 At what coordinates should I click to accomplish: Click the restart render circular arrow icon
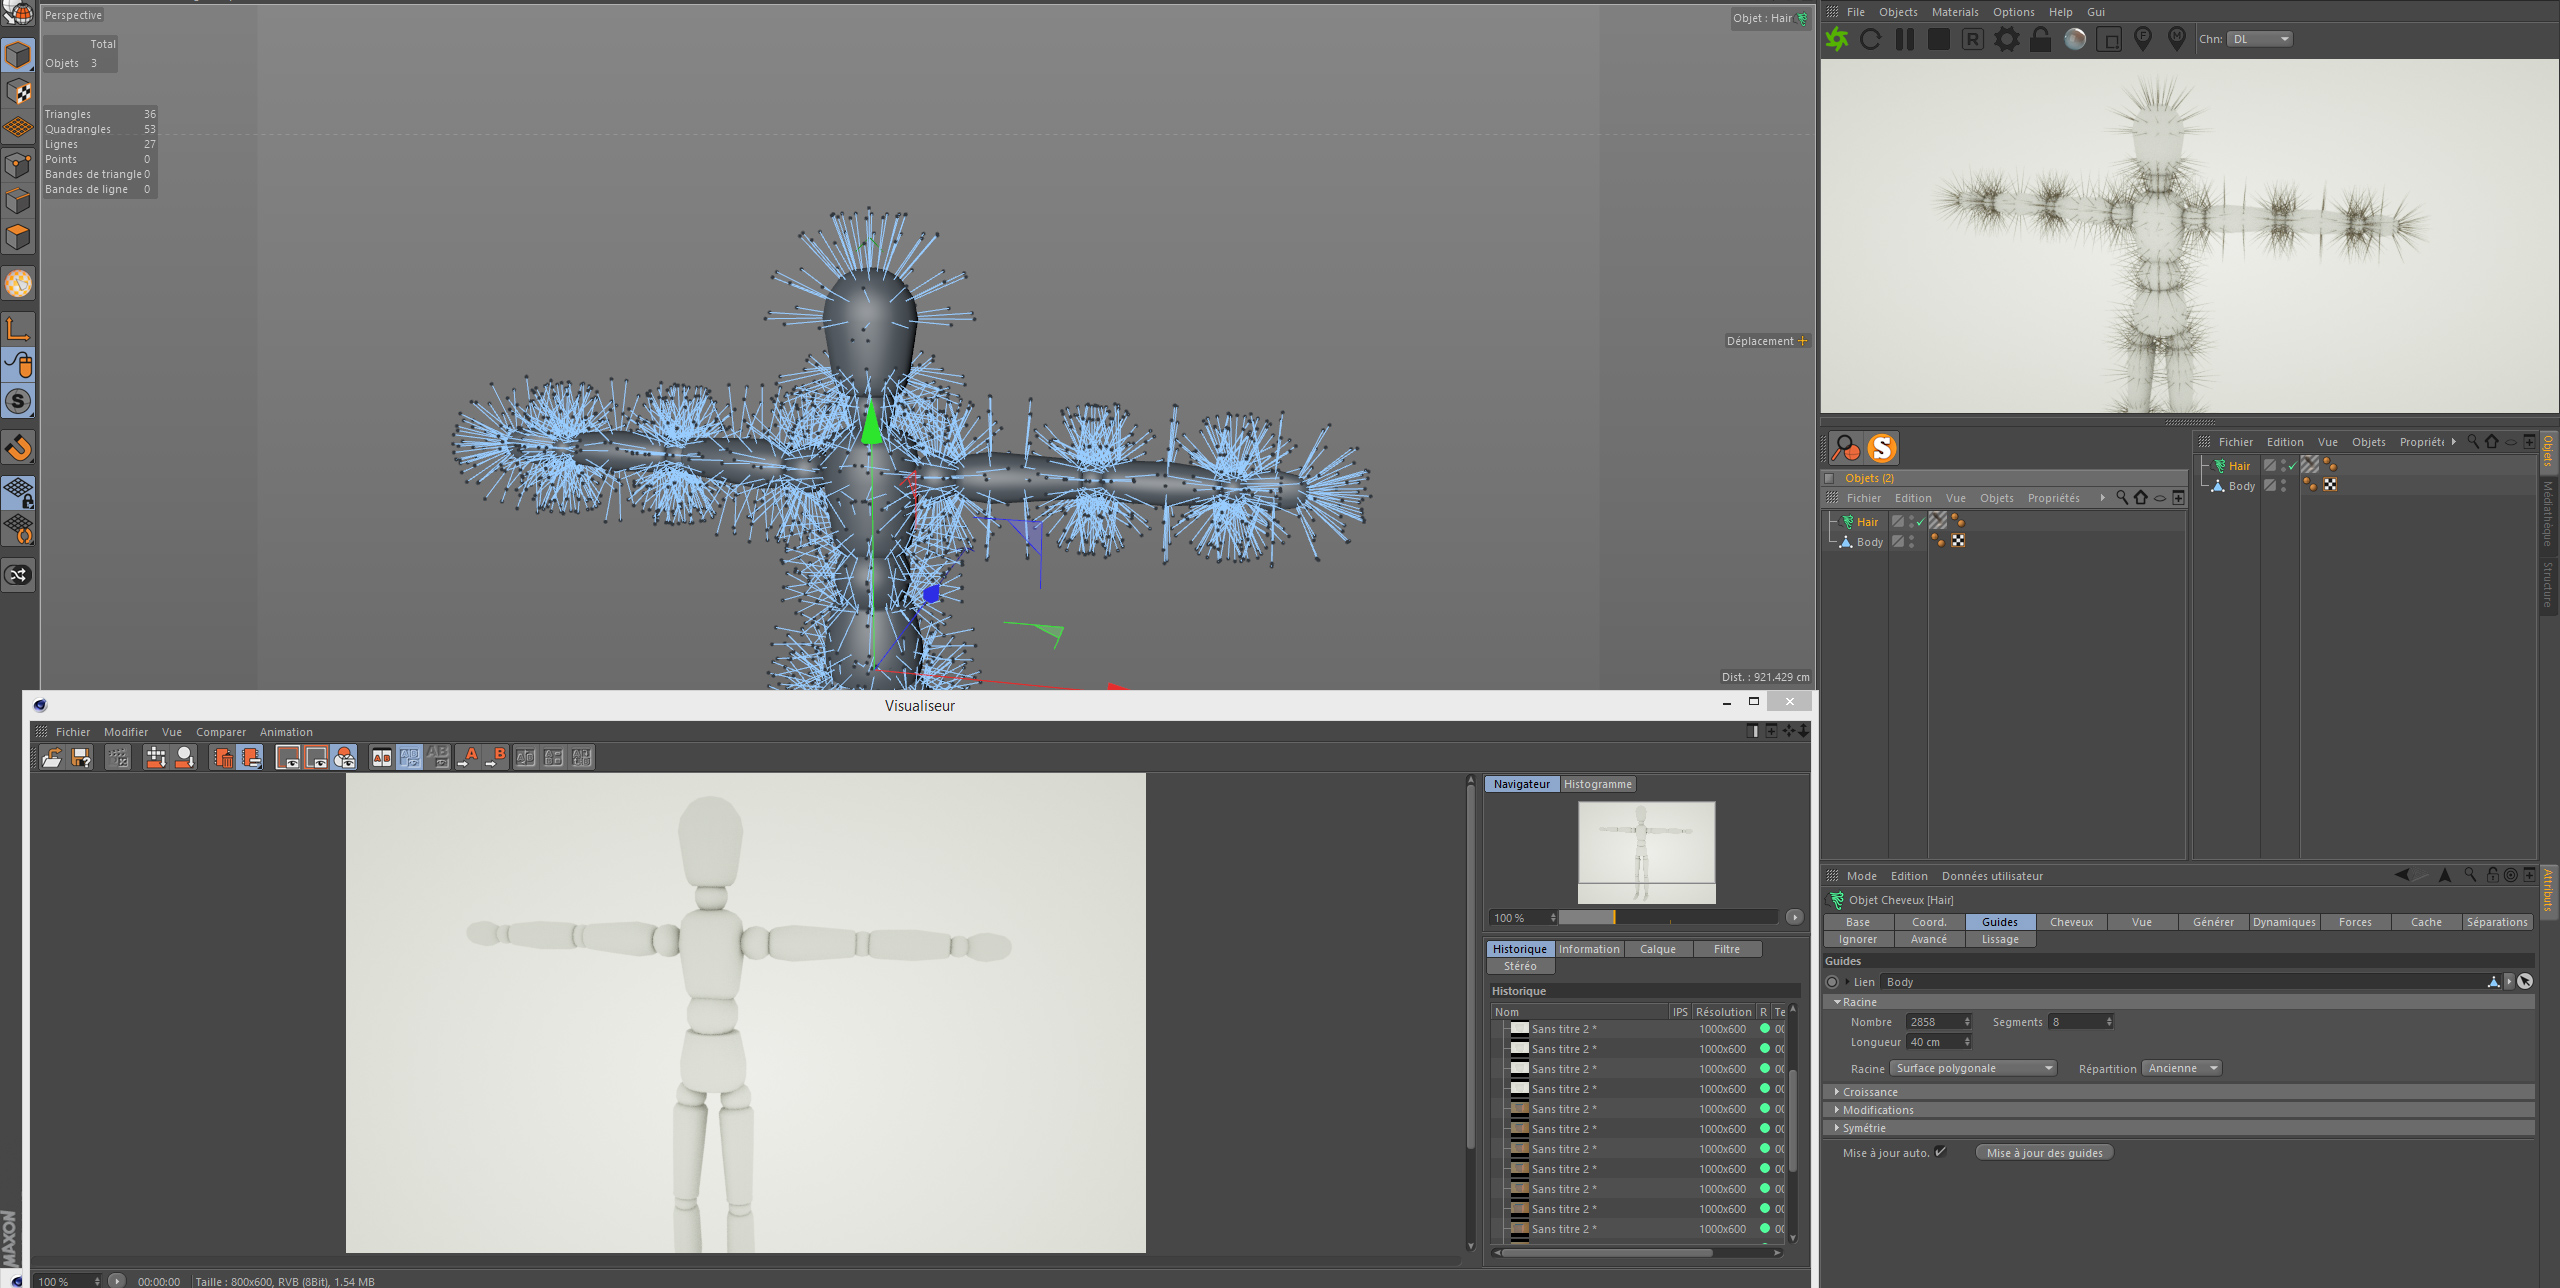click(1871, 39)
